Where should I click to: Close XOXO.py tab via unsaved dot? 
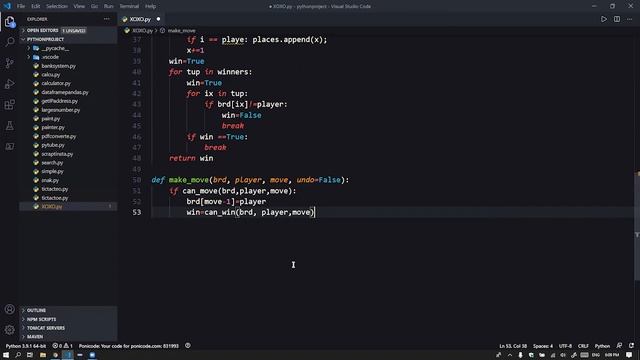click(158, 19)
